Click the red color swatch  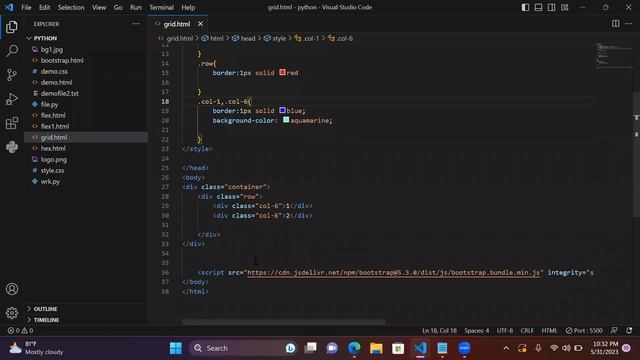pyautogui.click(x=282, y=72)
